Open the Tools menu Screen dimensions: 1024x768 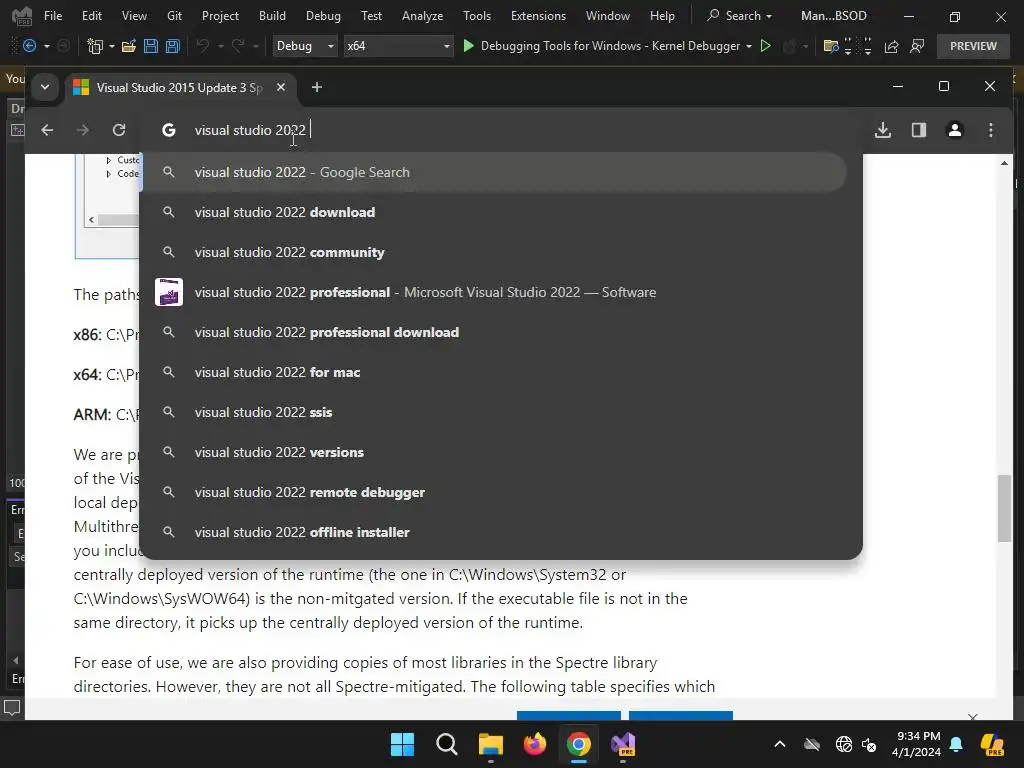tap(477, 16)
